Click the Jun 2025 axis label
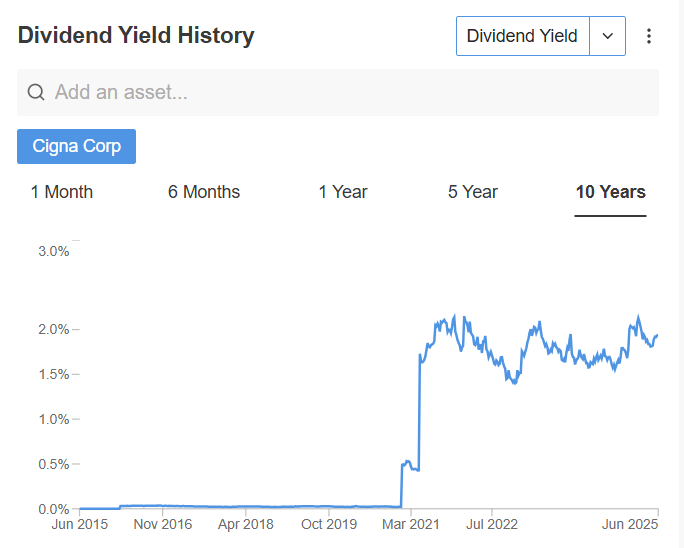The image size is (684, 548). tap(630, 524)
